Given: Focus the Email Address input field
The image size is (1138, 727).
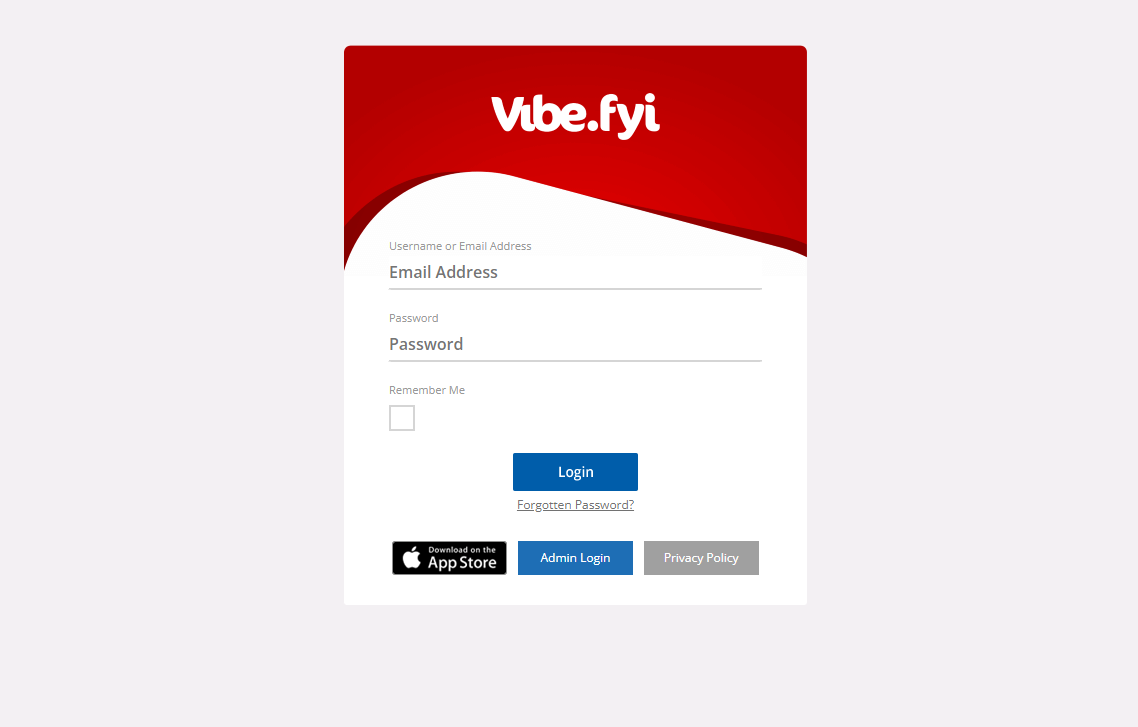Looking at the screenshot, I should [x=575, y=272].
